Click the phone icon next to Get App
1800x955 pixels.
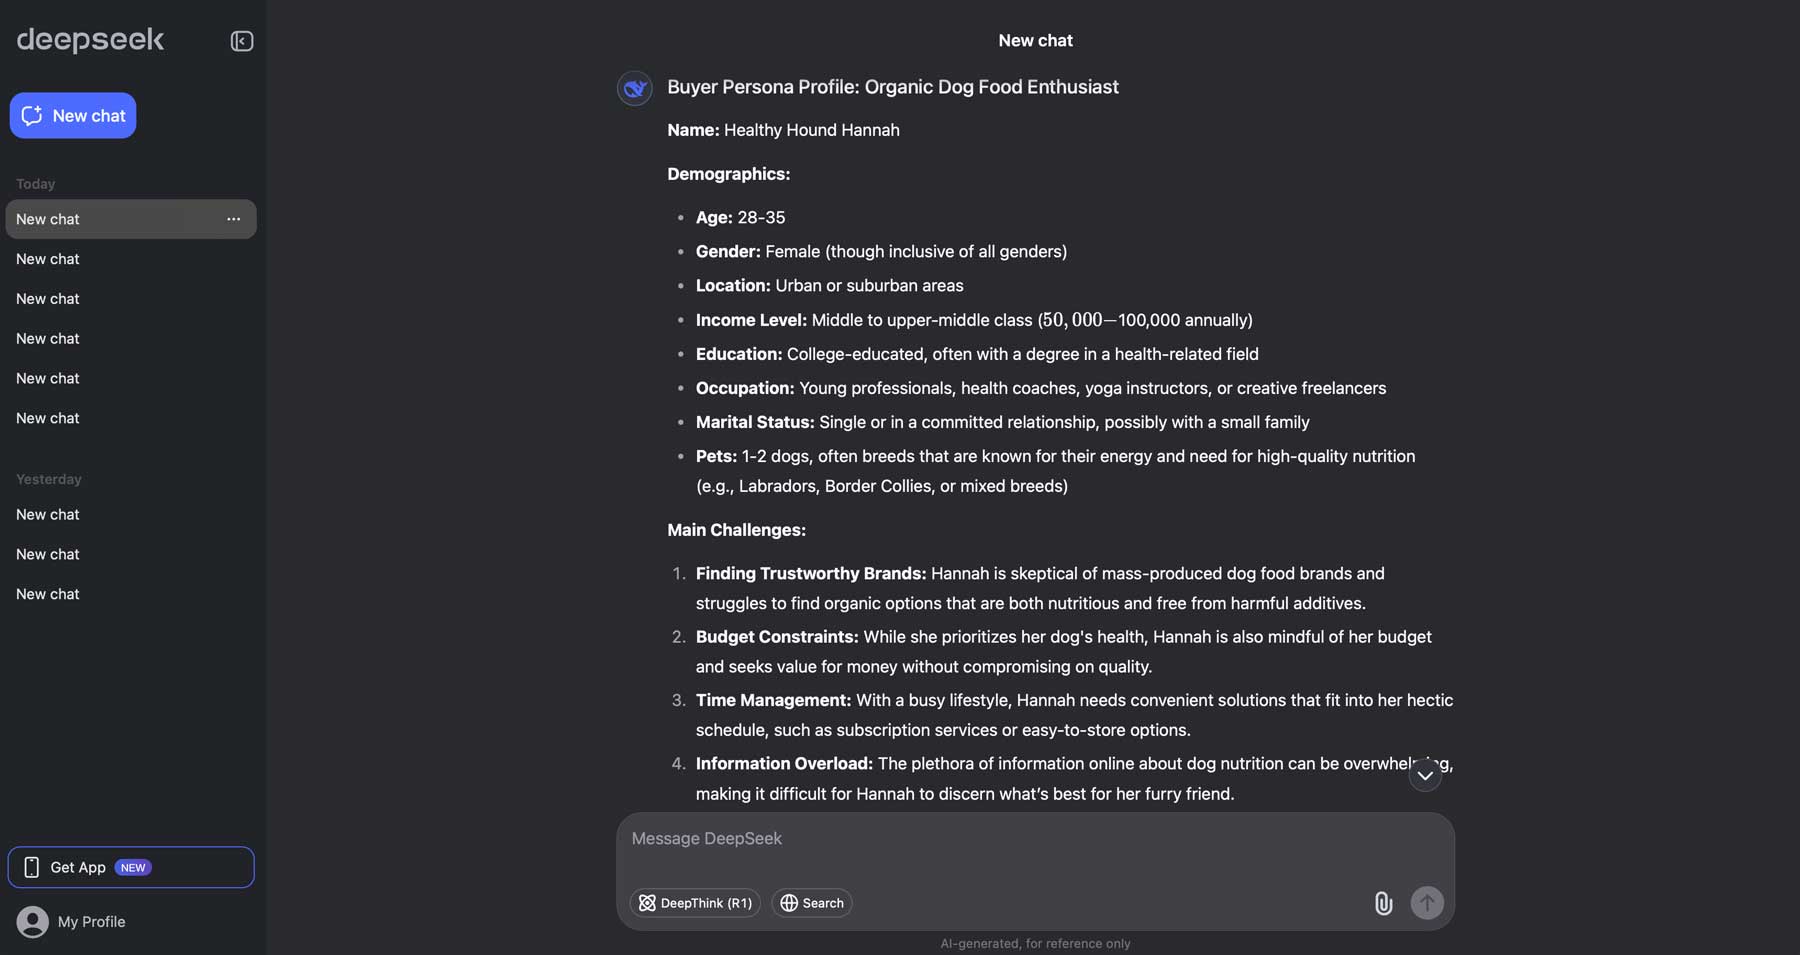click(x=32, y=867)
